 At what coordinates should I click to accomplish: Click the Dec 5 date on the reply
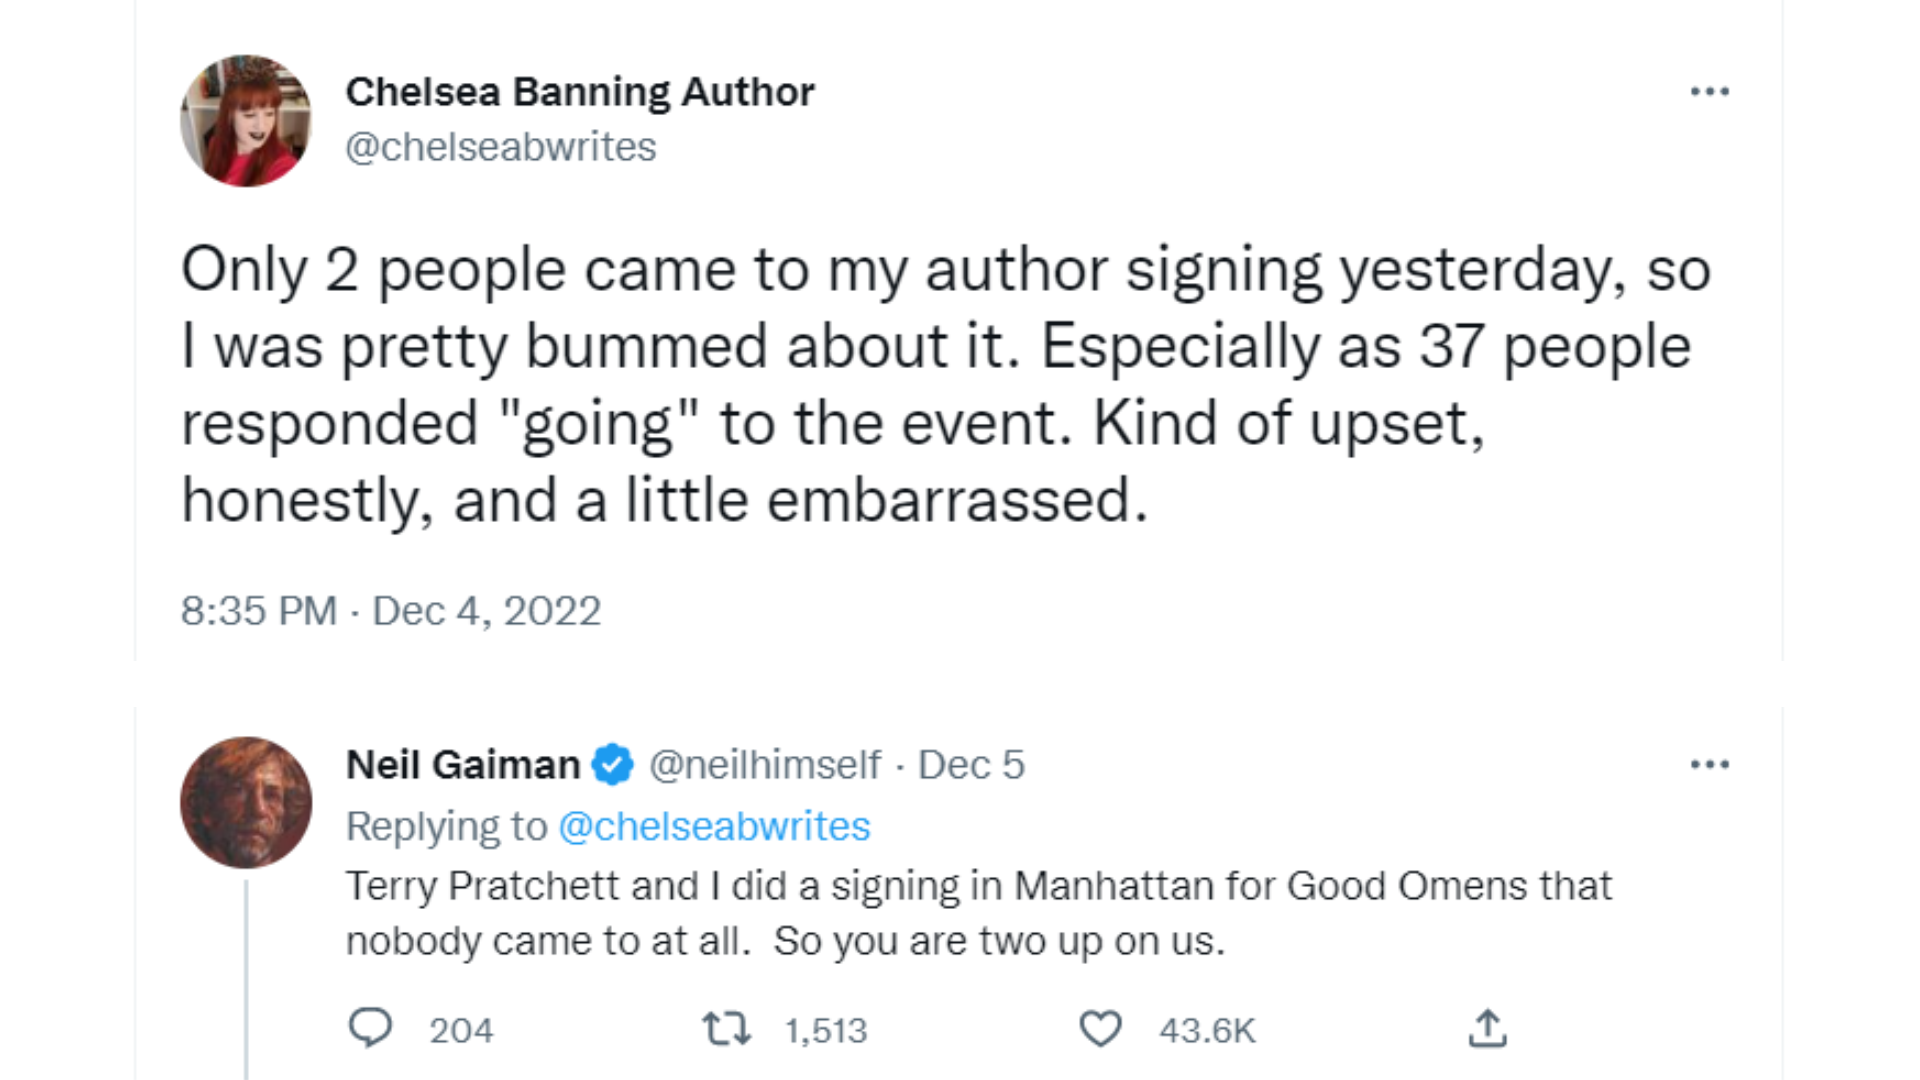pyautogui.click(x=971, y=765)
